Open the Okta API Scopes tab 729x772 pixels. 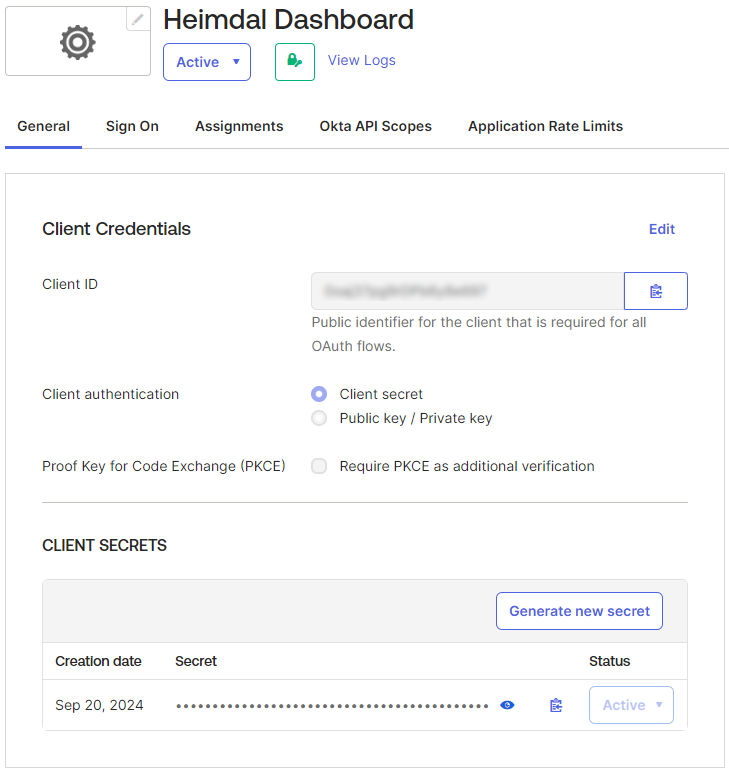click(375, 126)
